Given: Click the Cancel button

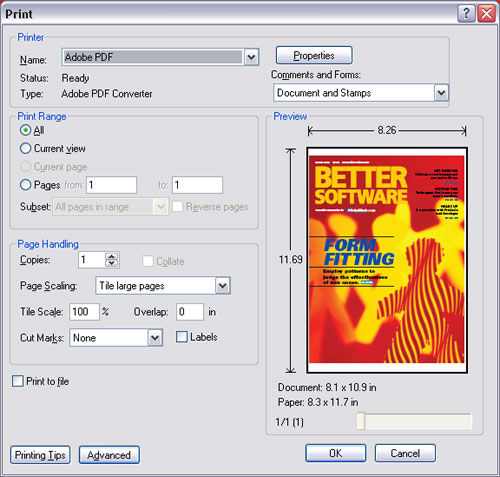Looking at the screenshot, I should coord(405,453).
